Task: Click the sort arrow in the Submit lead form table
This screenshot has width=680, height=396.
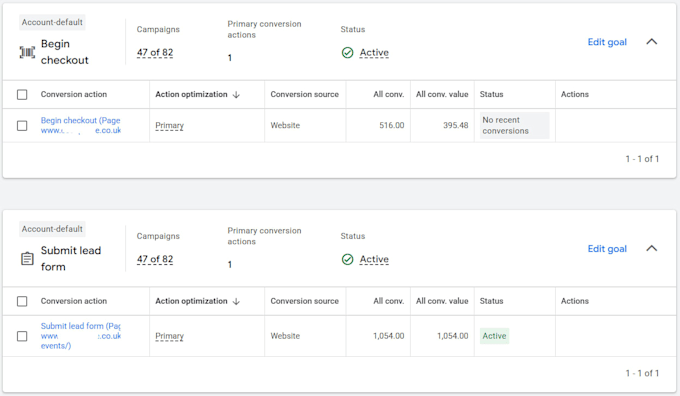Action: coord(236,301)
